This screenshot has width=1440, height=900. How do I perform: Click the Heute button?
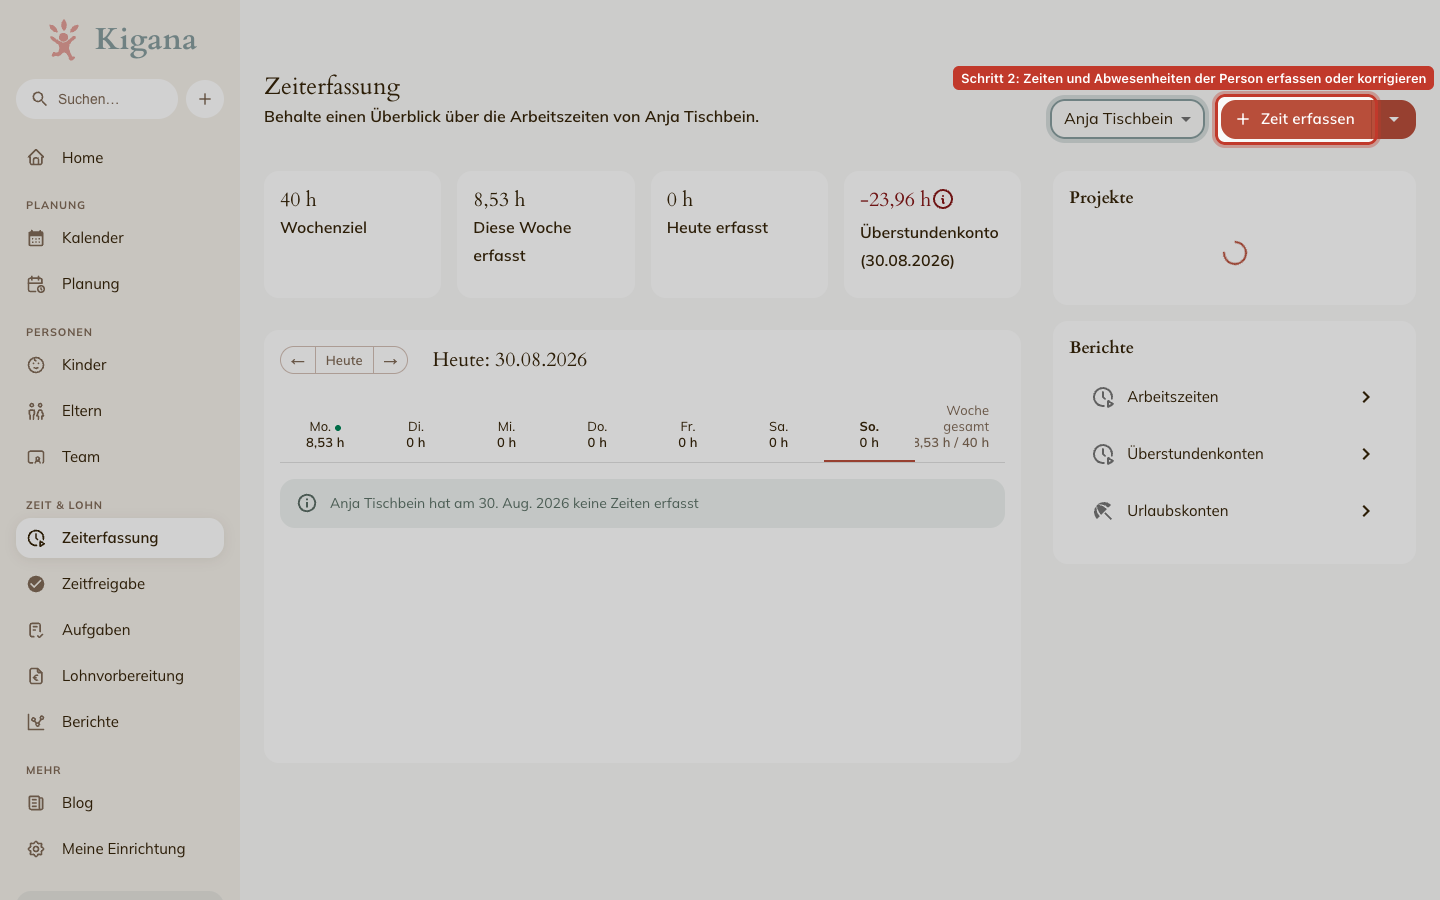pos(344,360)
